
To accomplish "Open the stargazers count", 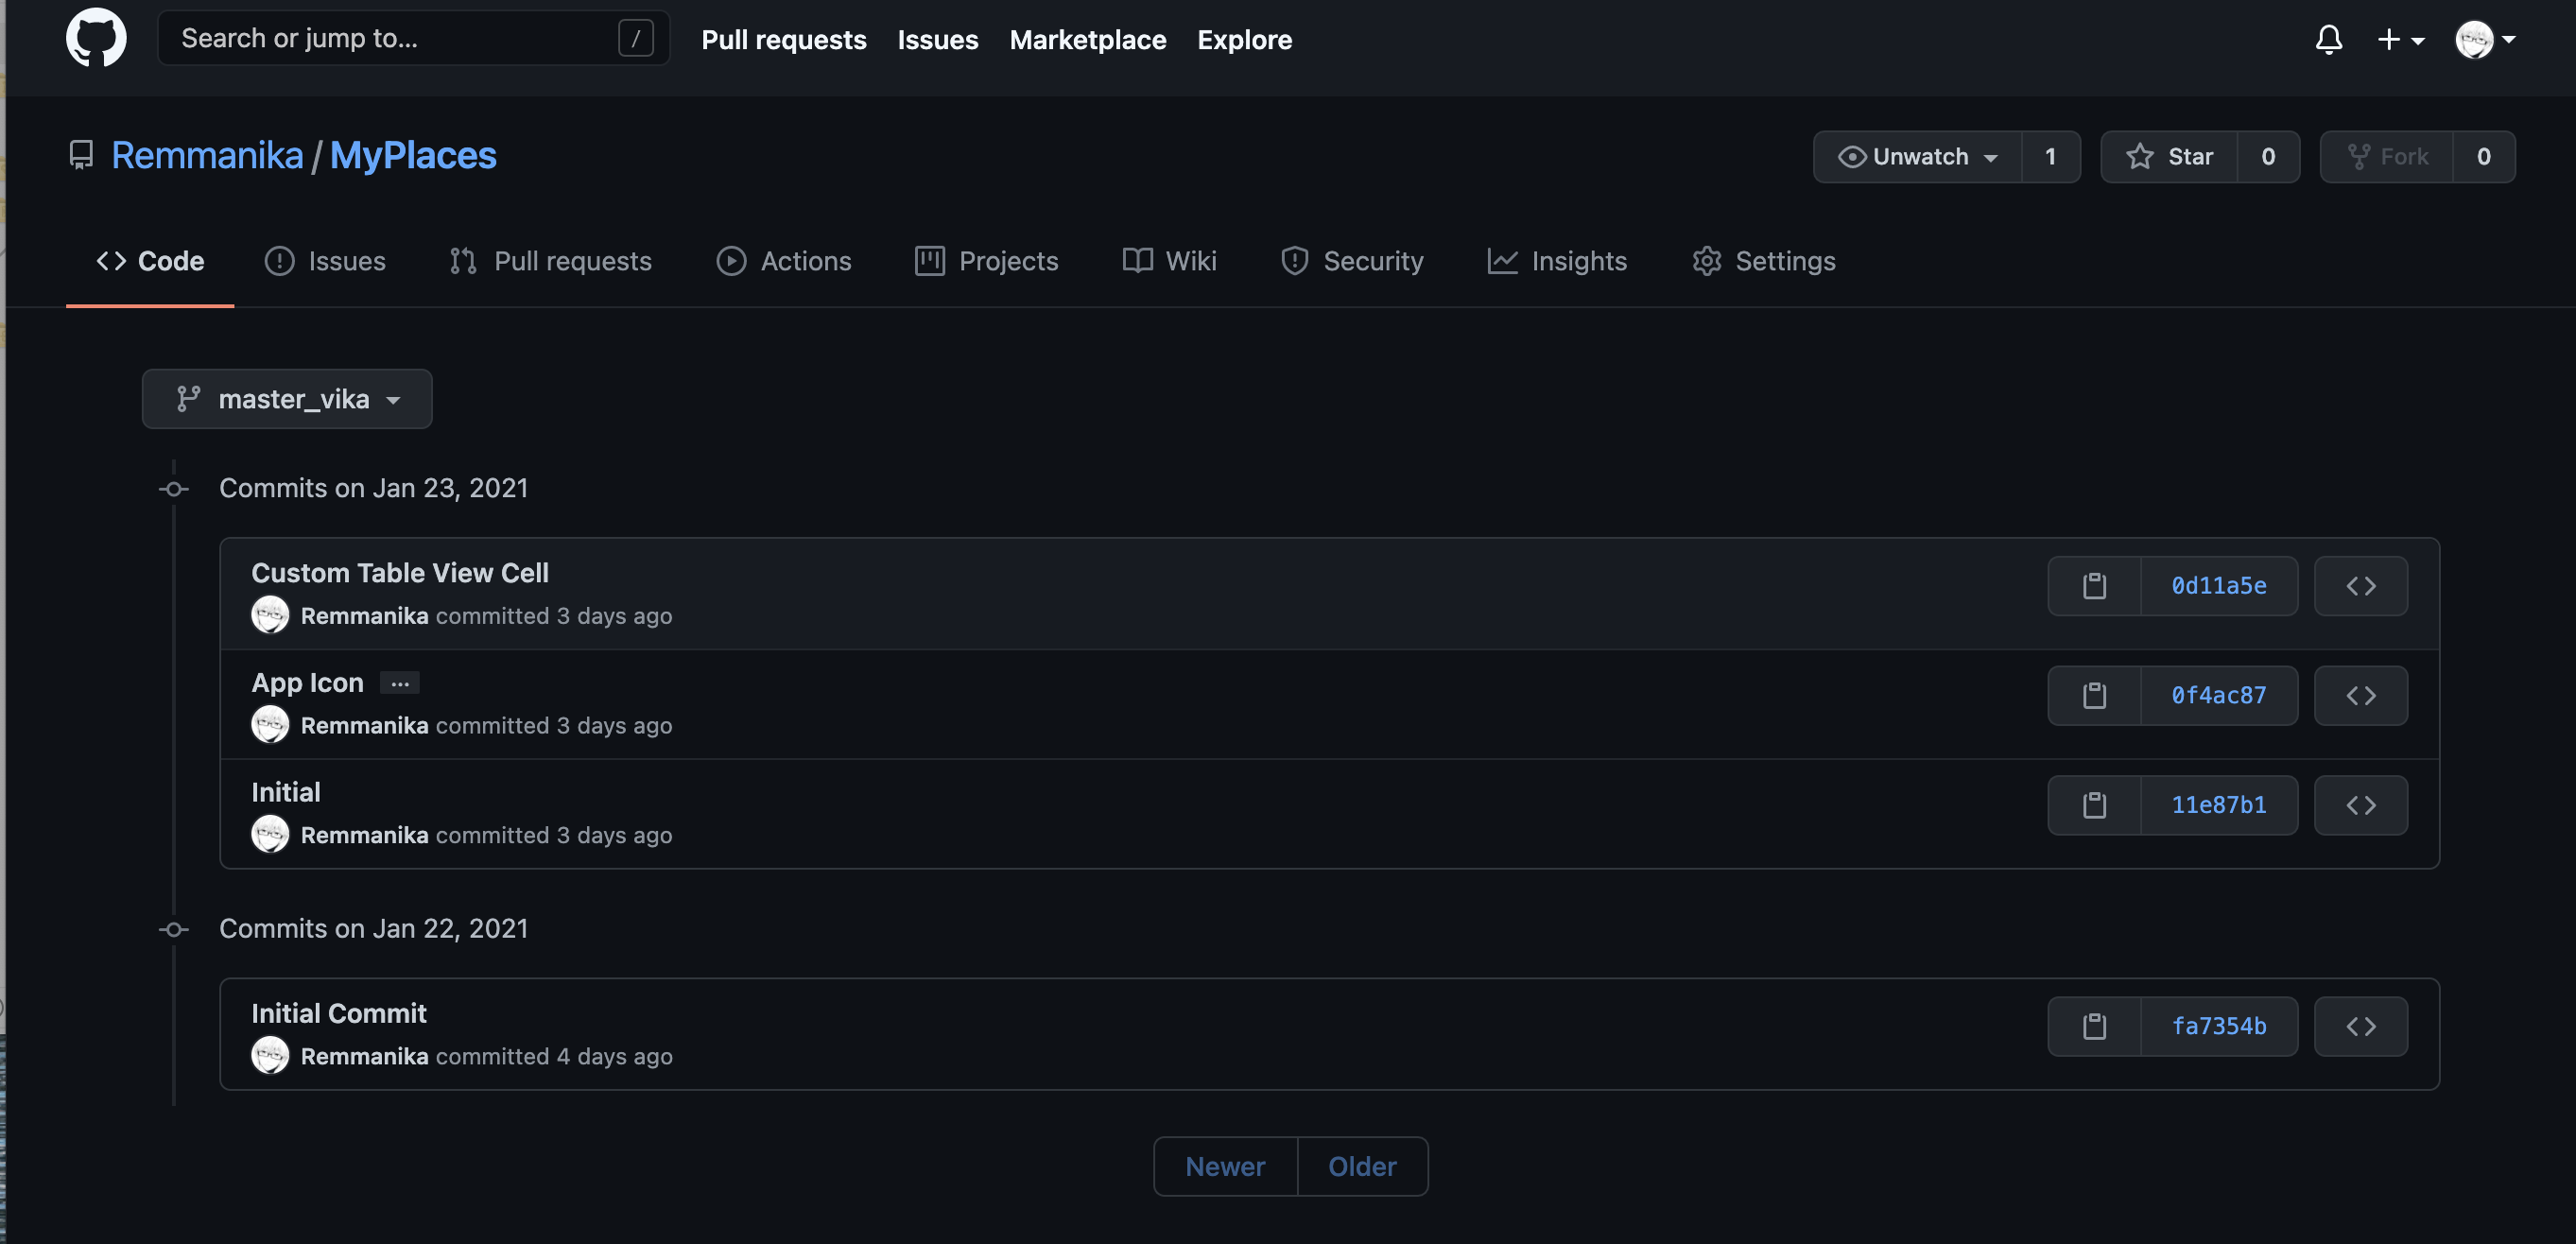I will tap(2267, 156).
